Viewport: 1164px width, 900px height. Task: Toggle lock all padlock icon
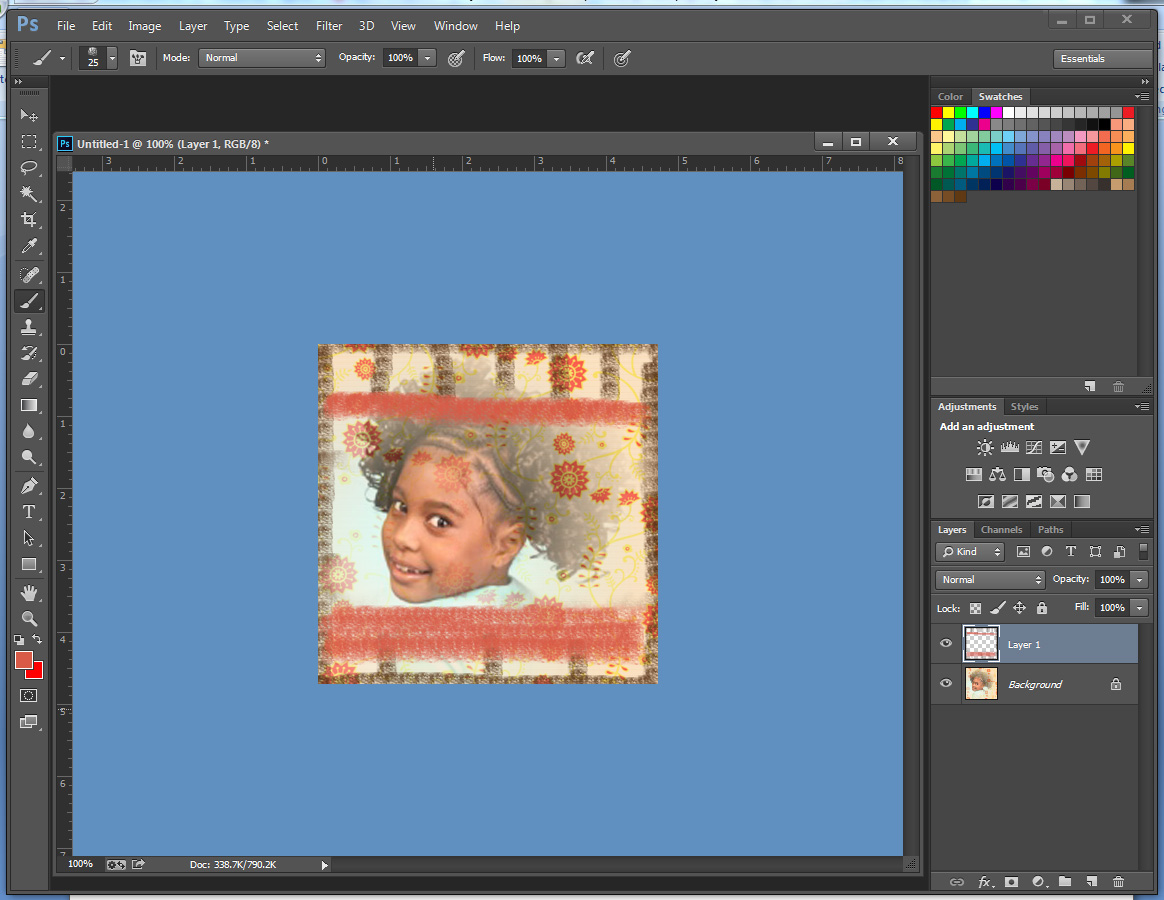point(1042,608)
